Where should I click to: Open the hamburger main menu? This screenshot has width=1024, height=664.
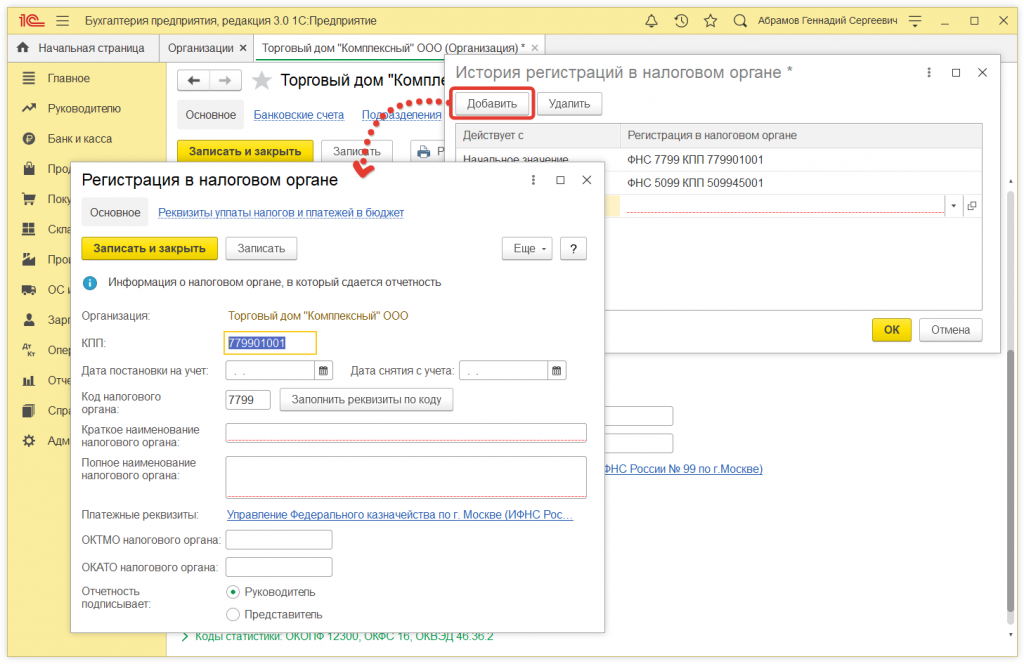(63, 20)
